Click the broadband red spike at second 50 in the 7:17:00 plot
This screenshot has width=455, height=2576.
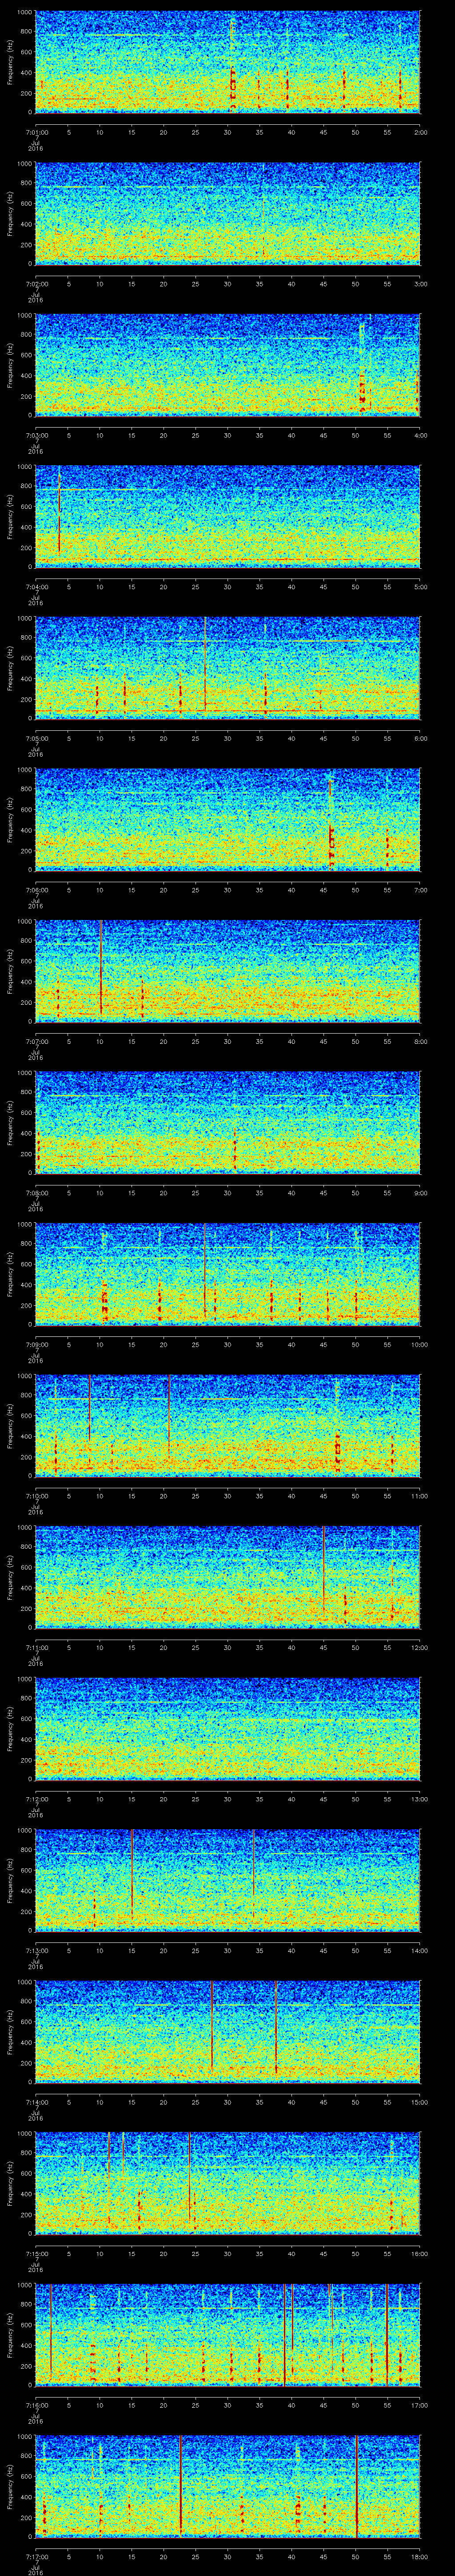coord(356,2488)
